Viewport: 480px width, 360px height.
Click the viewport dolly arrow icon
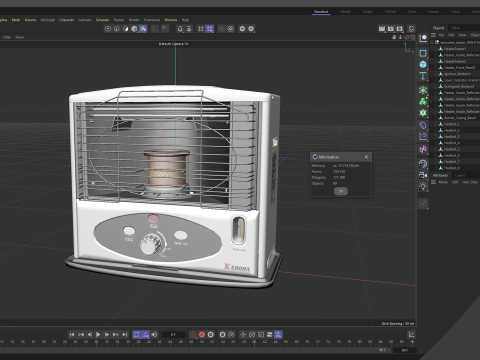click(x=400, y=37)
